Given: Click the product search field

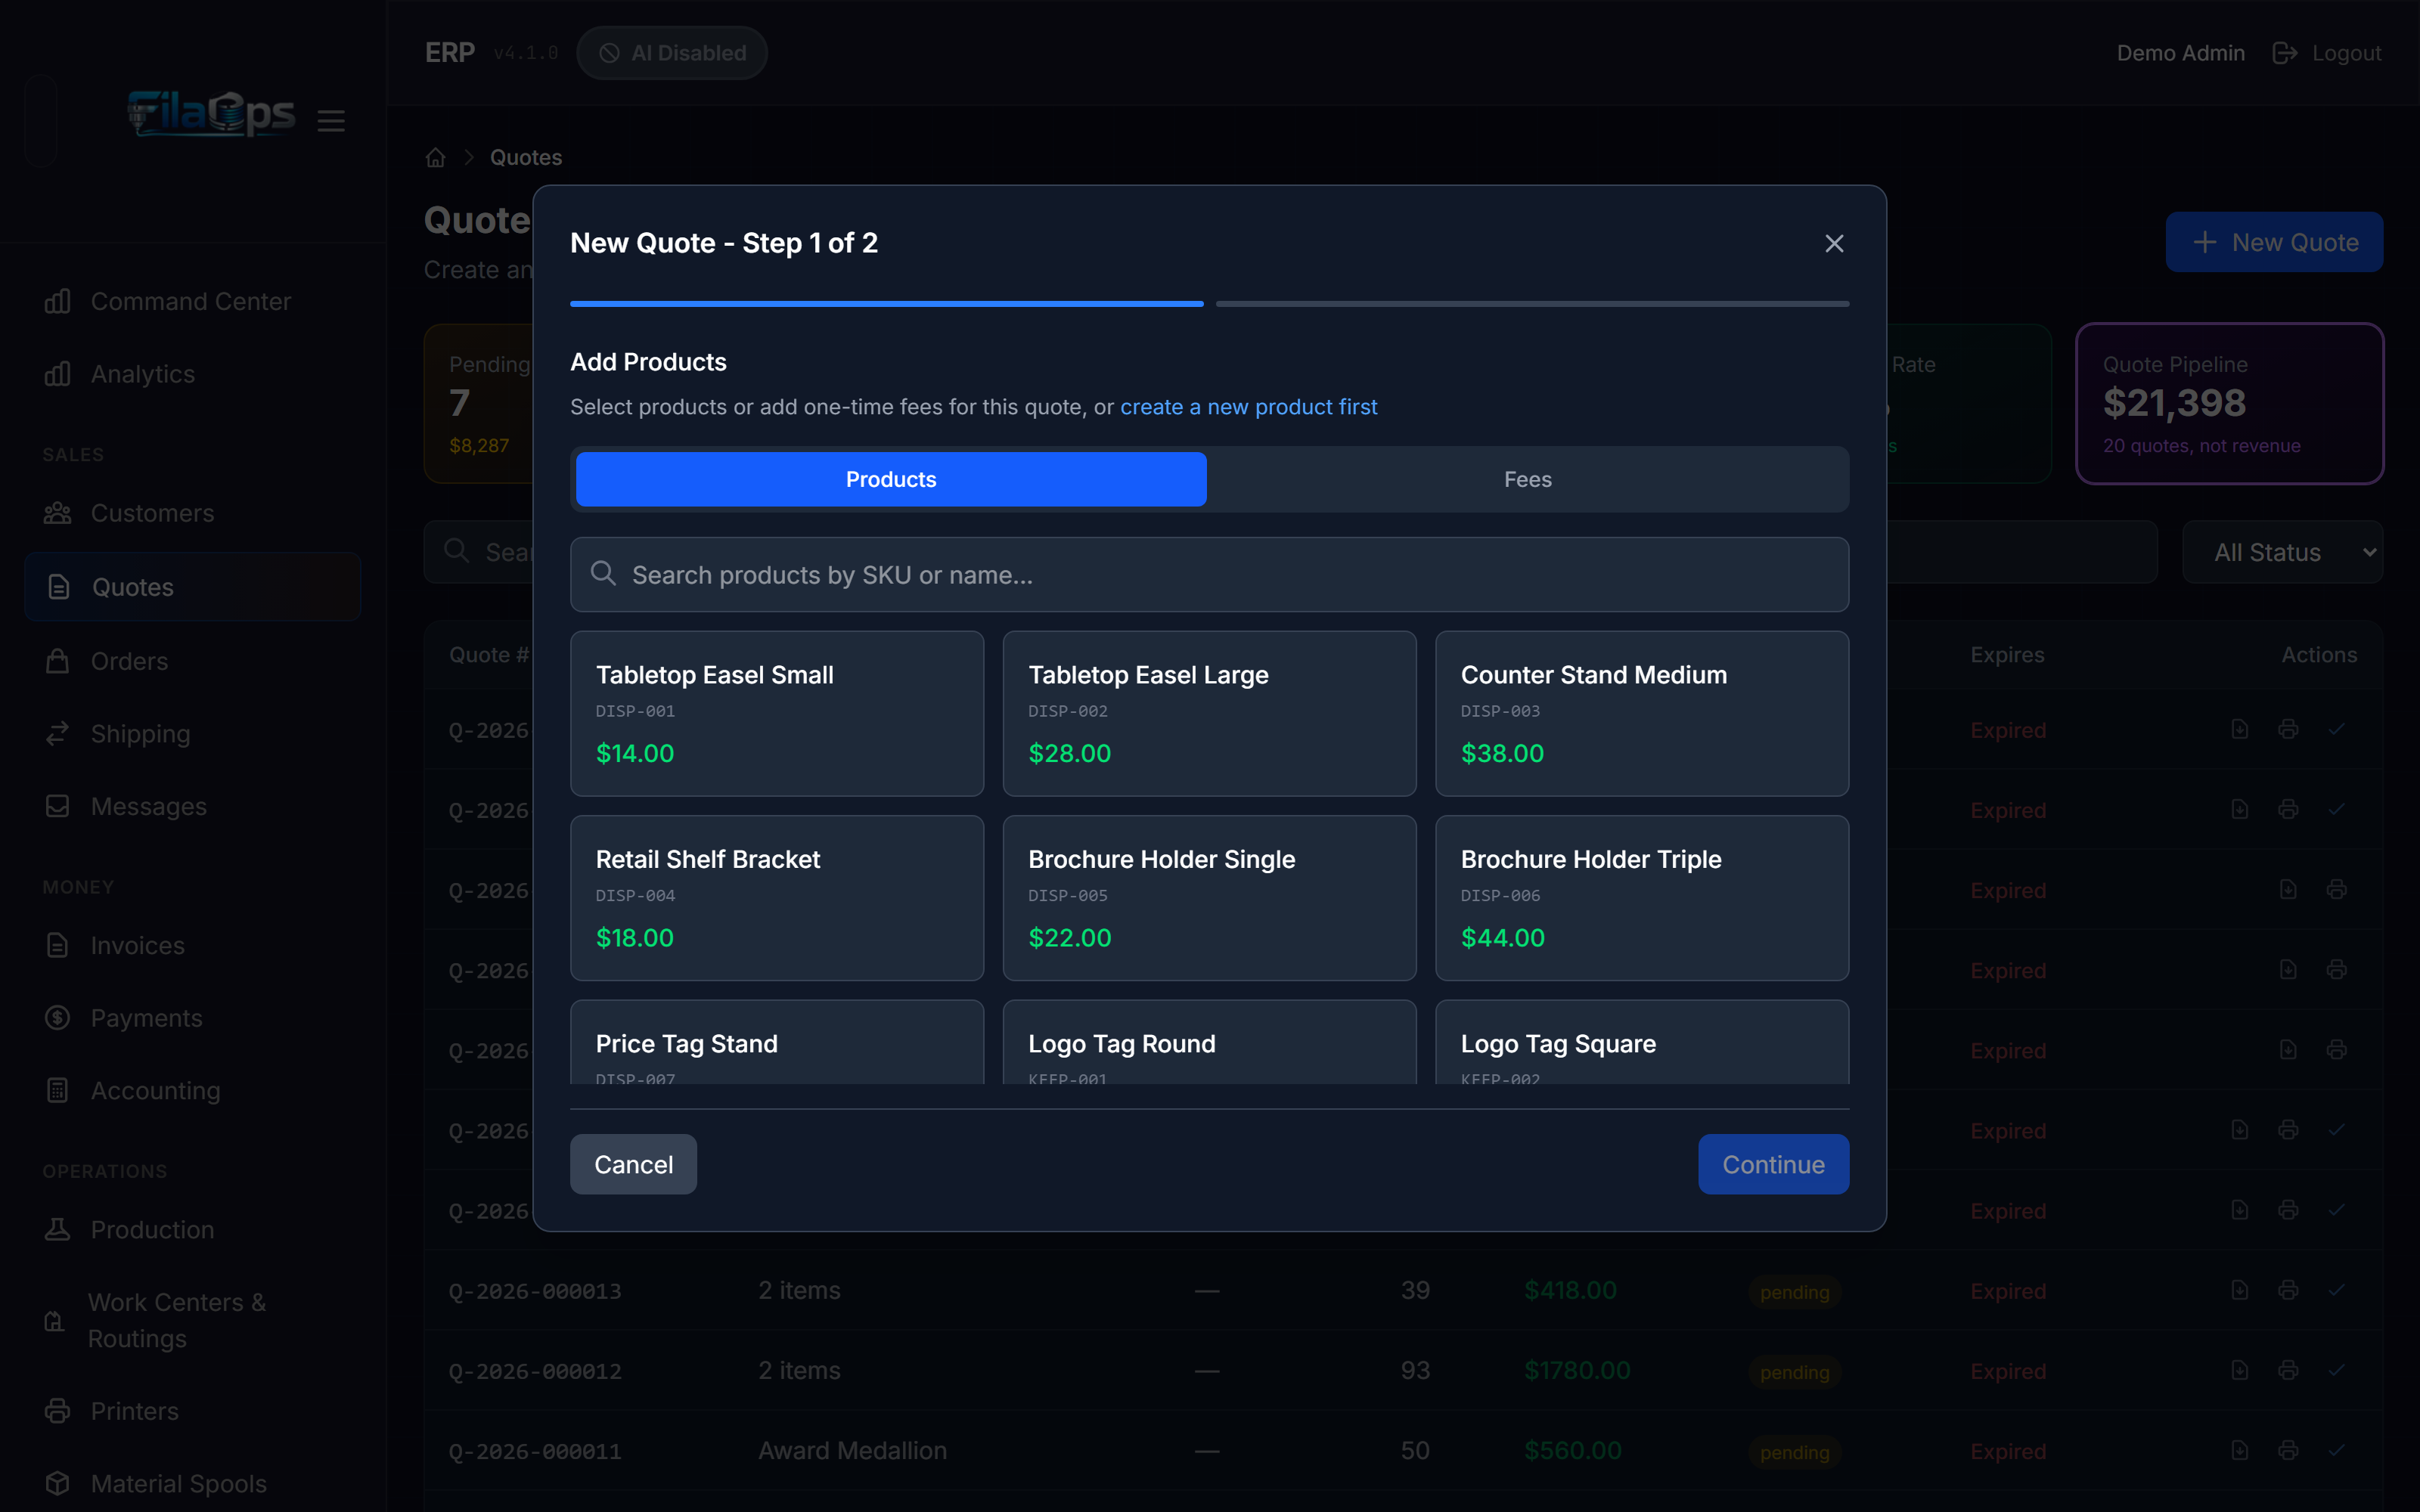Looking at the screenshot, I should [x=1209, y=575].
